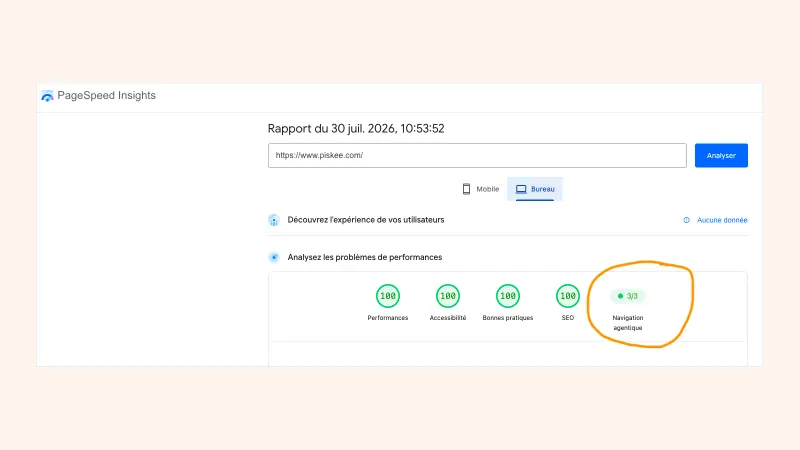Switch to the Mobile tab
Image resolution: width=800 pixels, height=450 pixels.
pyautogui.click(x=481, y=189)
